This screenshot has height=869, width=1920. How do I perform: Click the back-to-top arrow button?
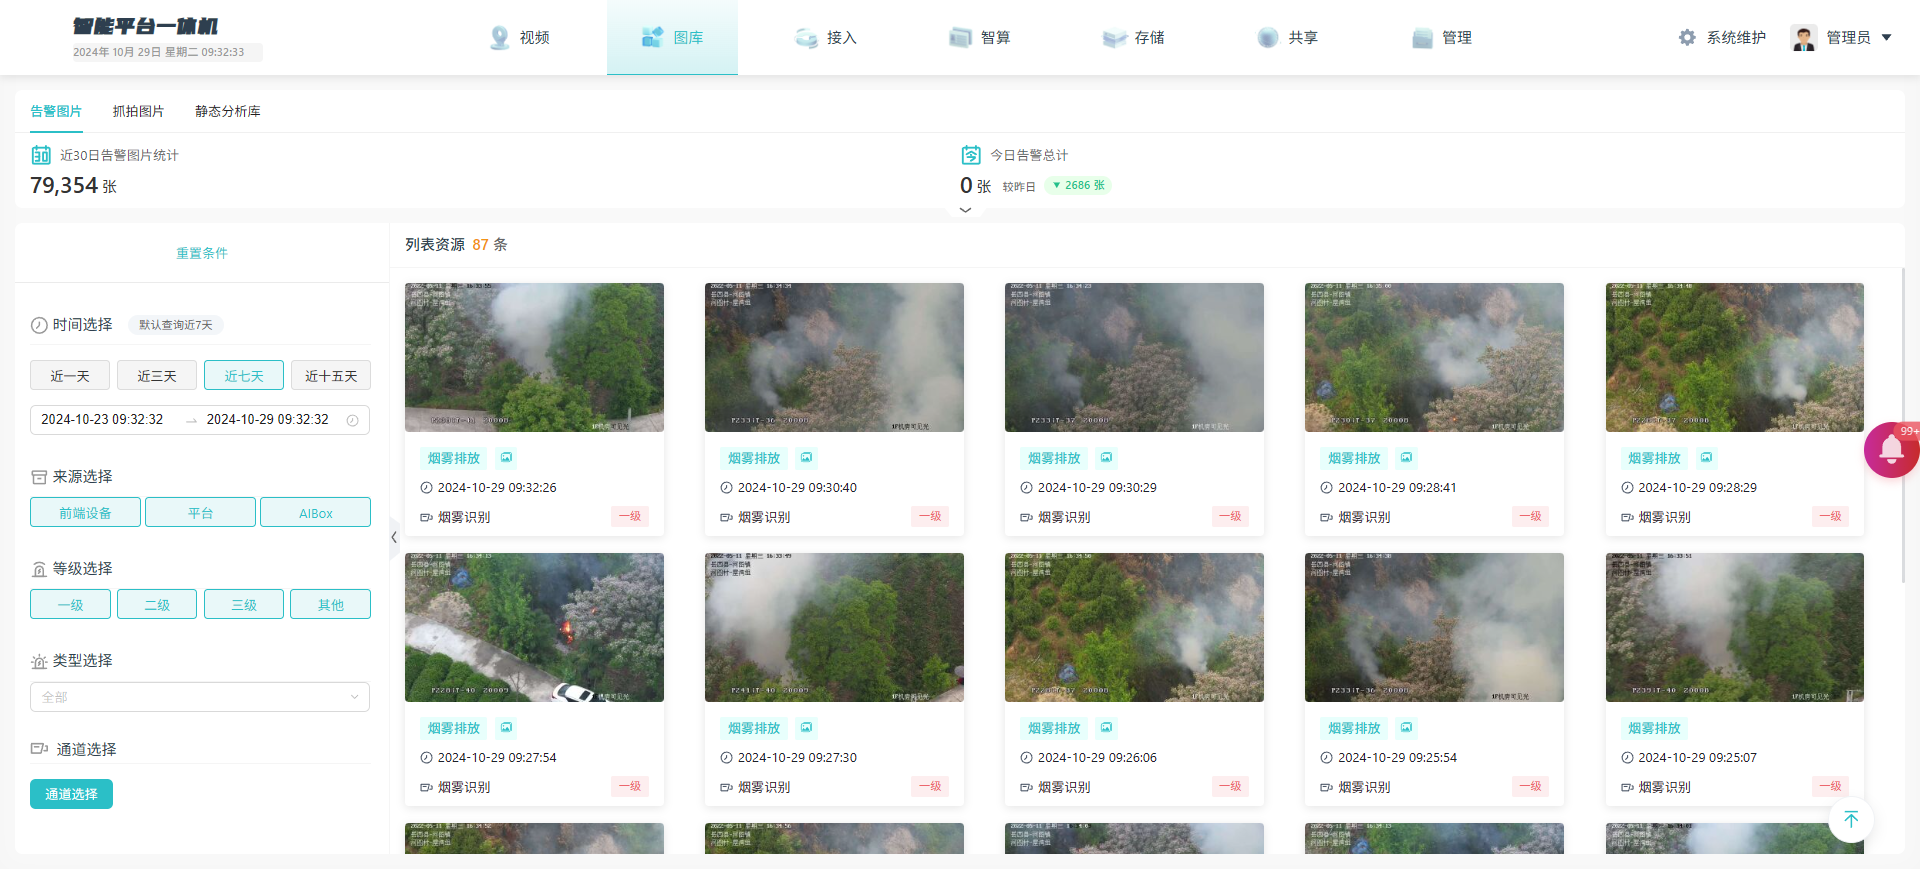click(1851, 820)
